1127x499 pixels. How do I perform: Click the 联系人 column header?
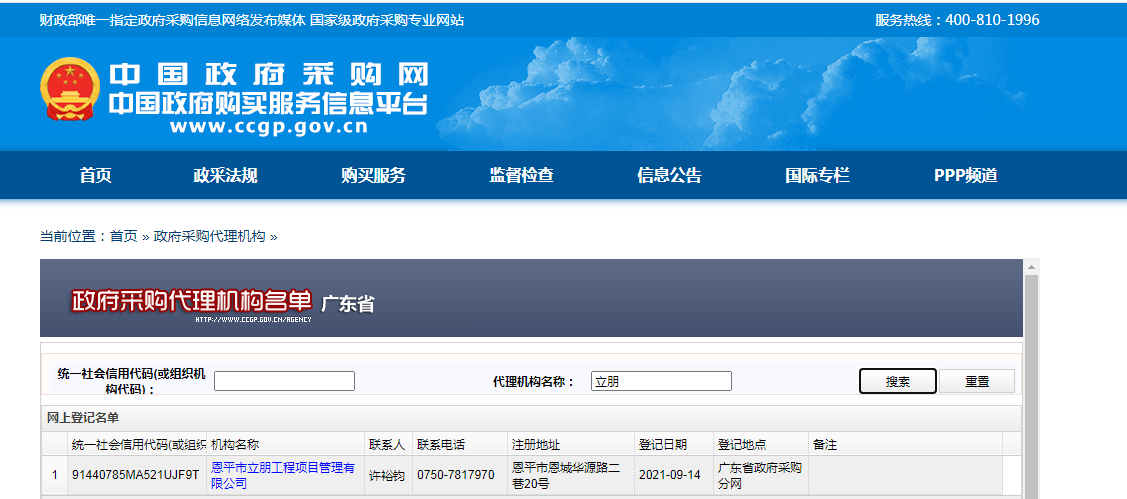tap(389, 444)
